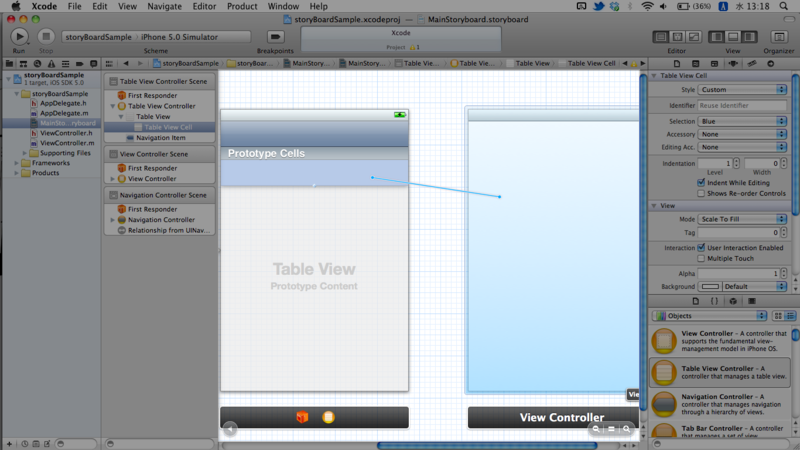Toggle the debug area view button
Image resolution: width=800 pixels, height=450 pixels.
tap(733, 37)
